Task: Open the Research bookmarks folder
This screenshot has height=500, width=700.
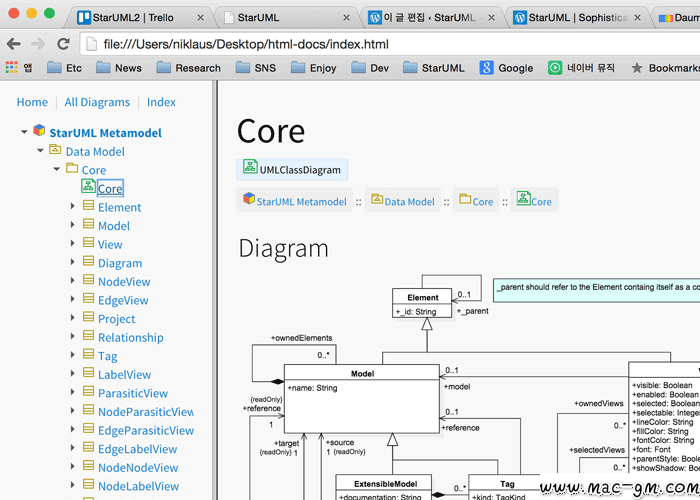Action: pyautogui.click(x=189, y=68)
